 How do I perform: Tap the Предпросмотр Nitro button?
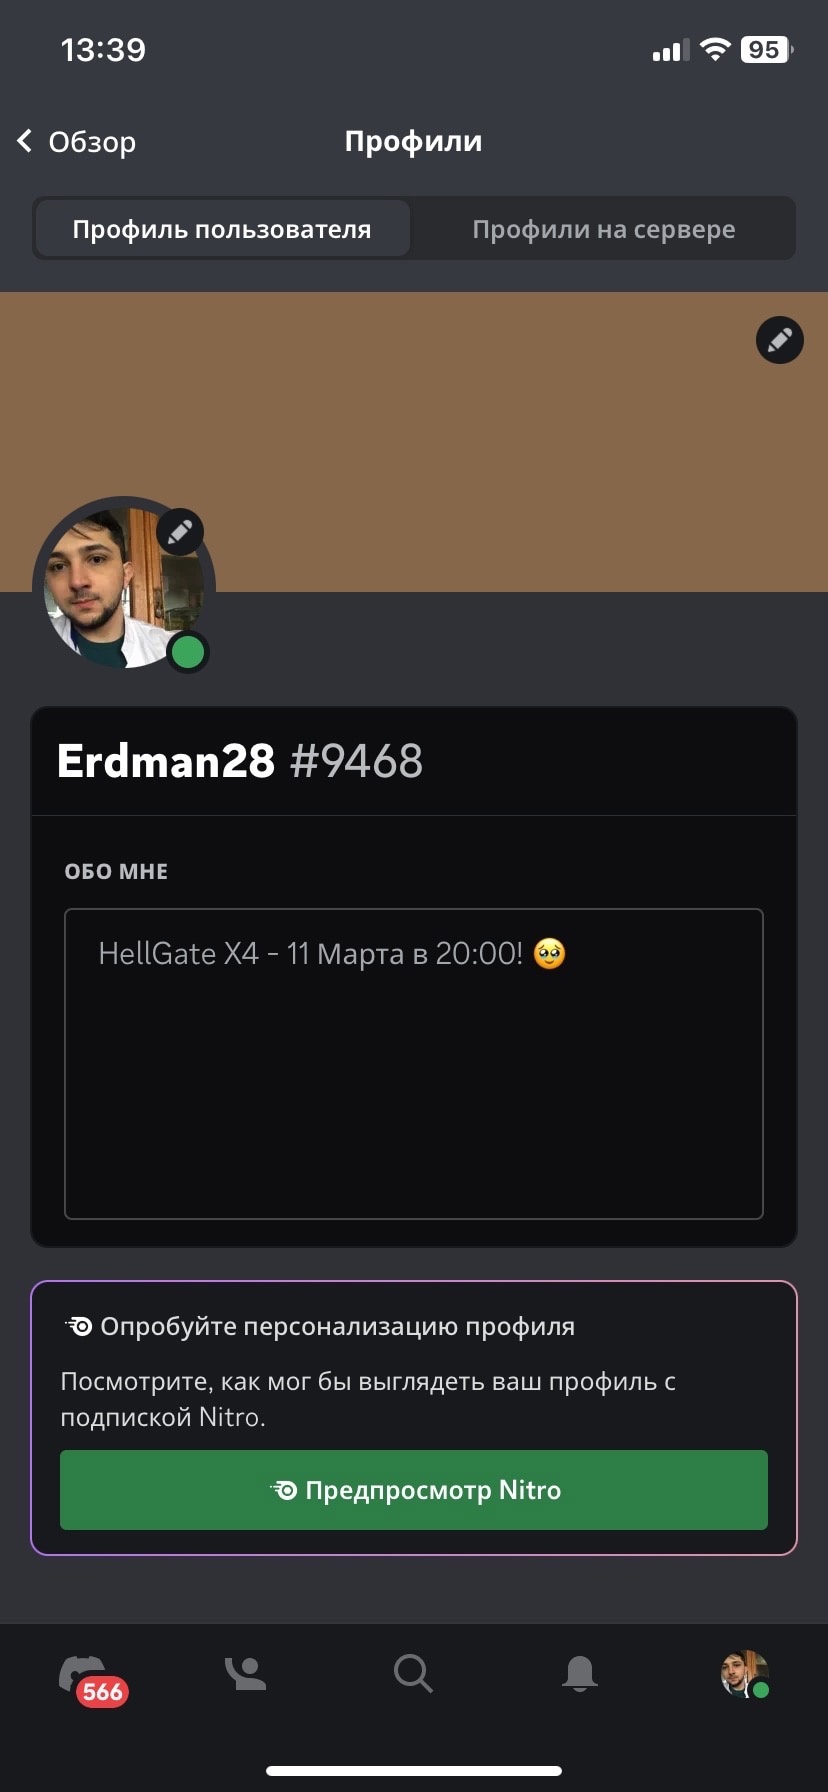coord(414,1490)
